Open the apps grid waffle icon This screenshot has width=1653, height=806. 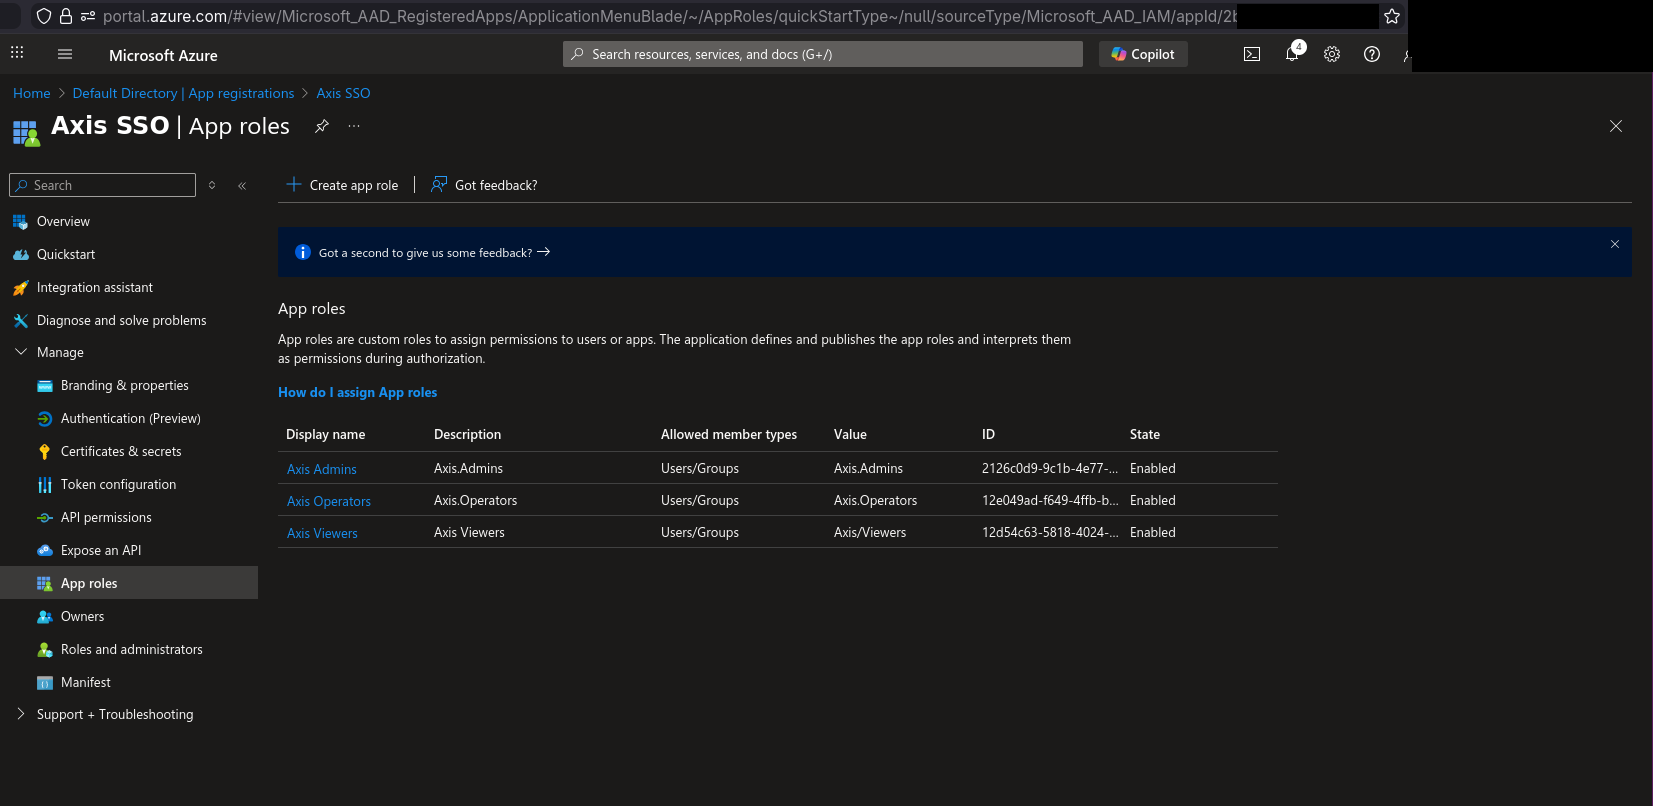[x=17, y=53]
